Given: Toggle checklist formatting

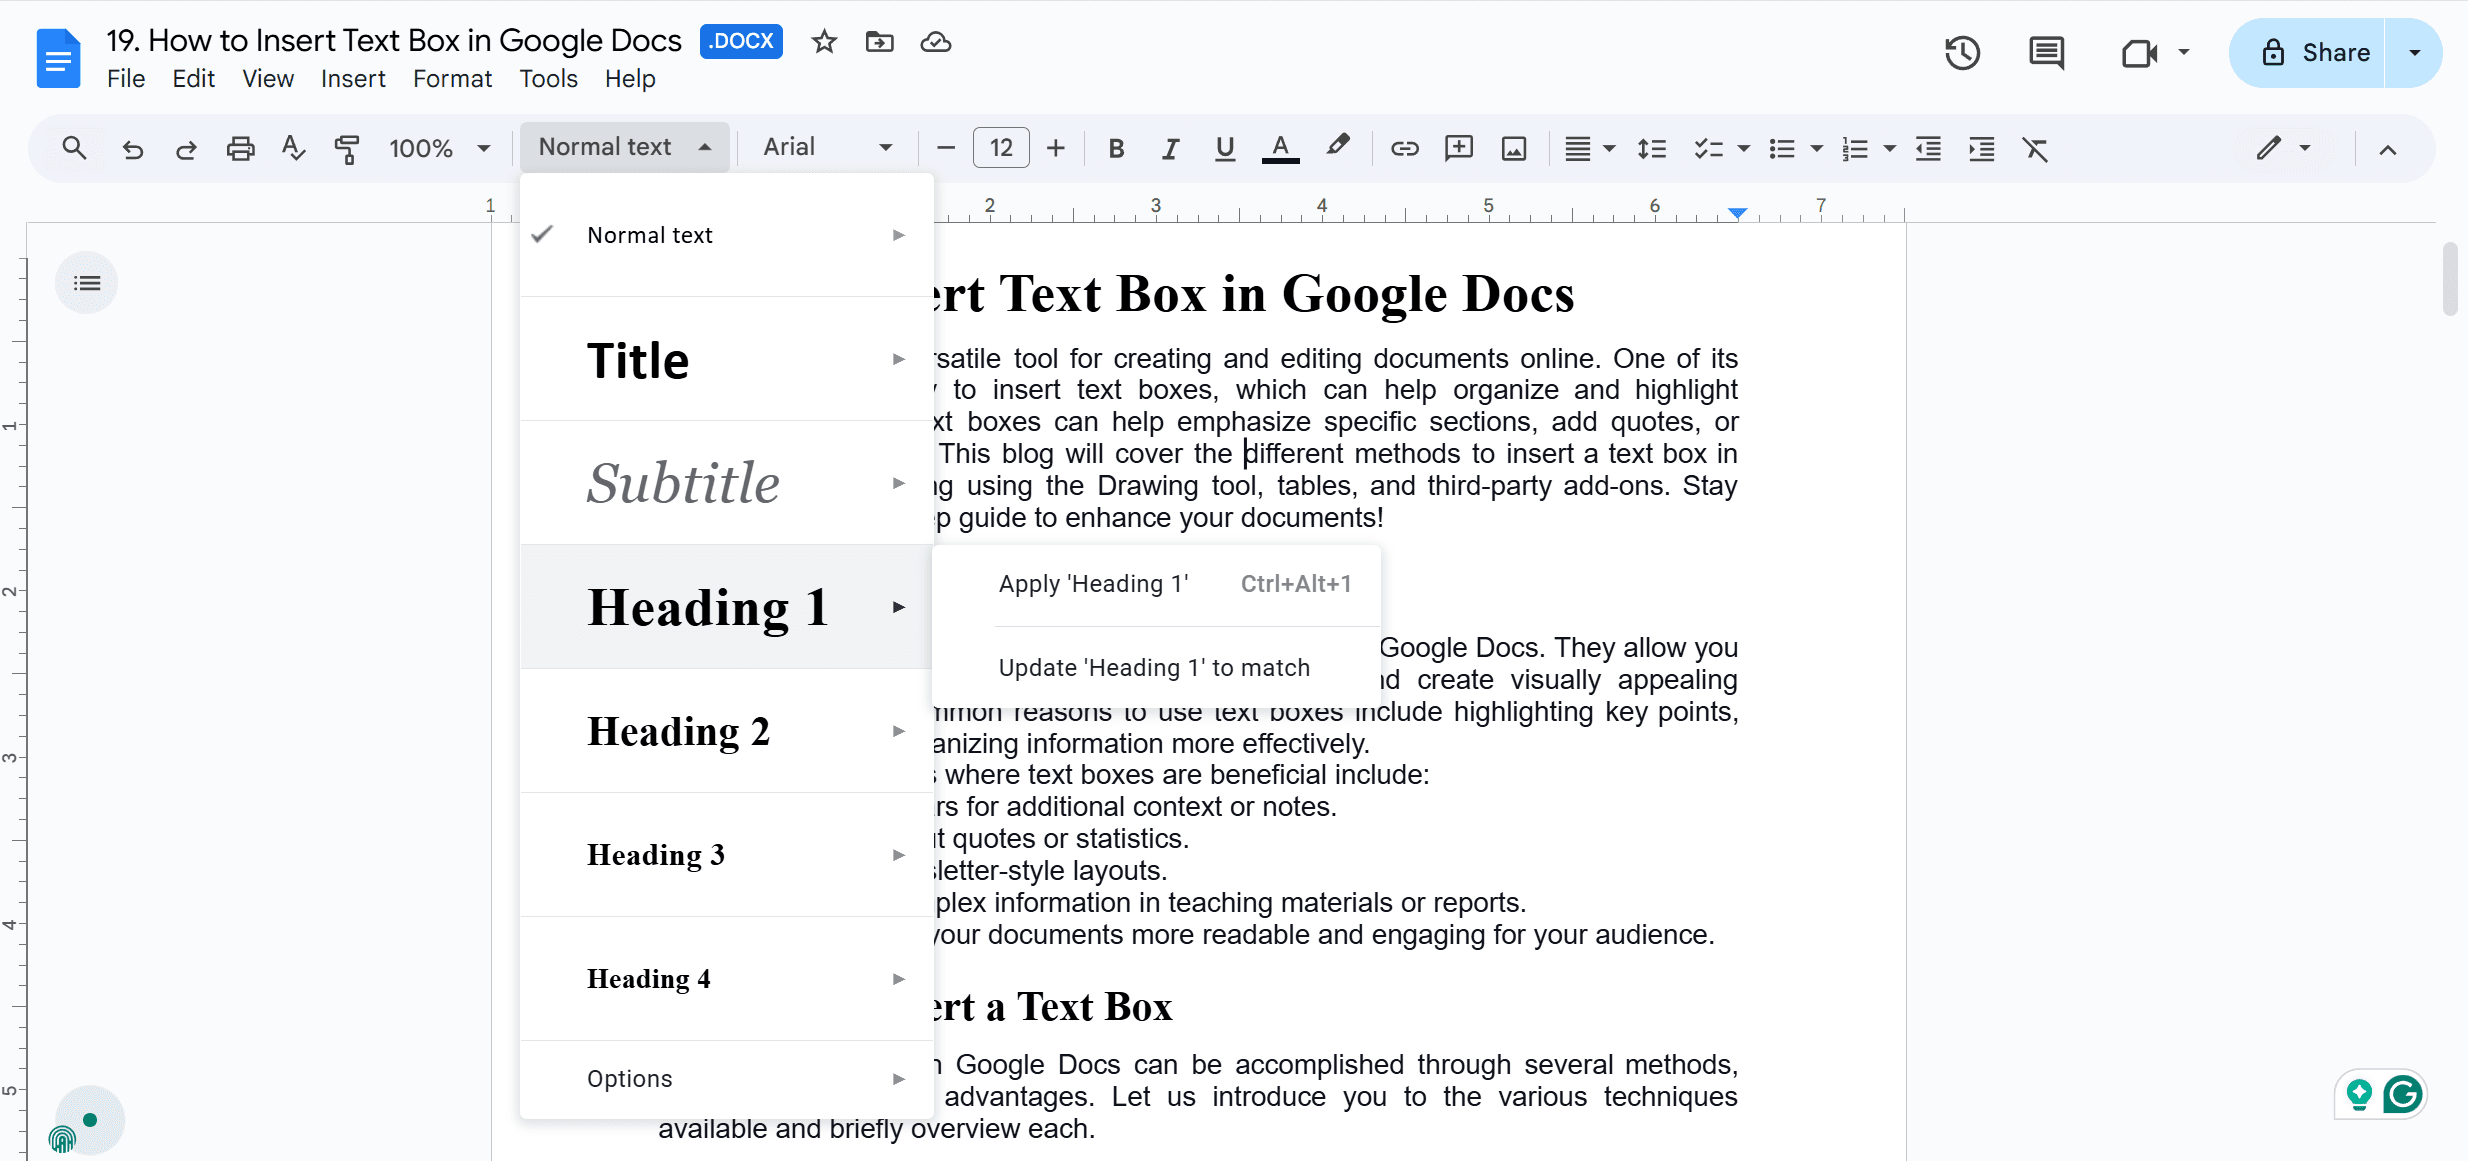Looking at the screenshot, I should click(x=1708, y=149).
